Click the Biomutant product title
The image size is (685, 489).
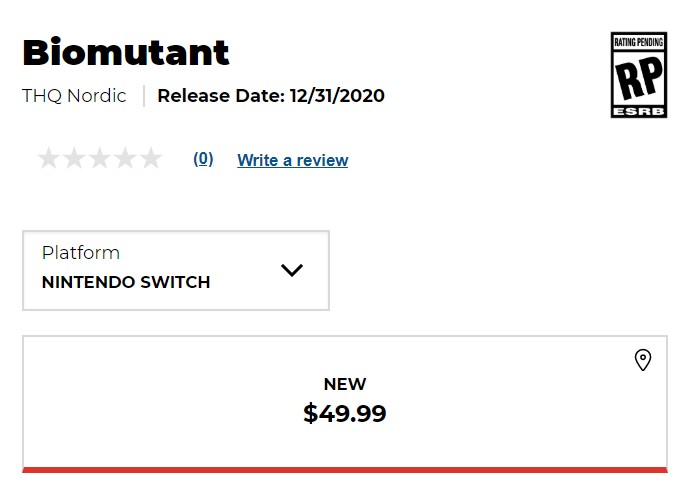tap(126, 52)
